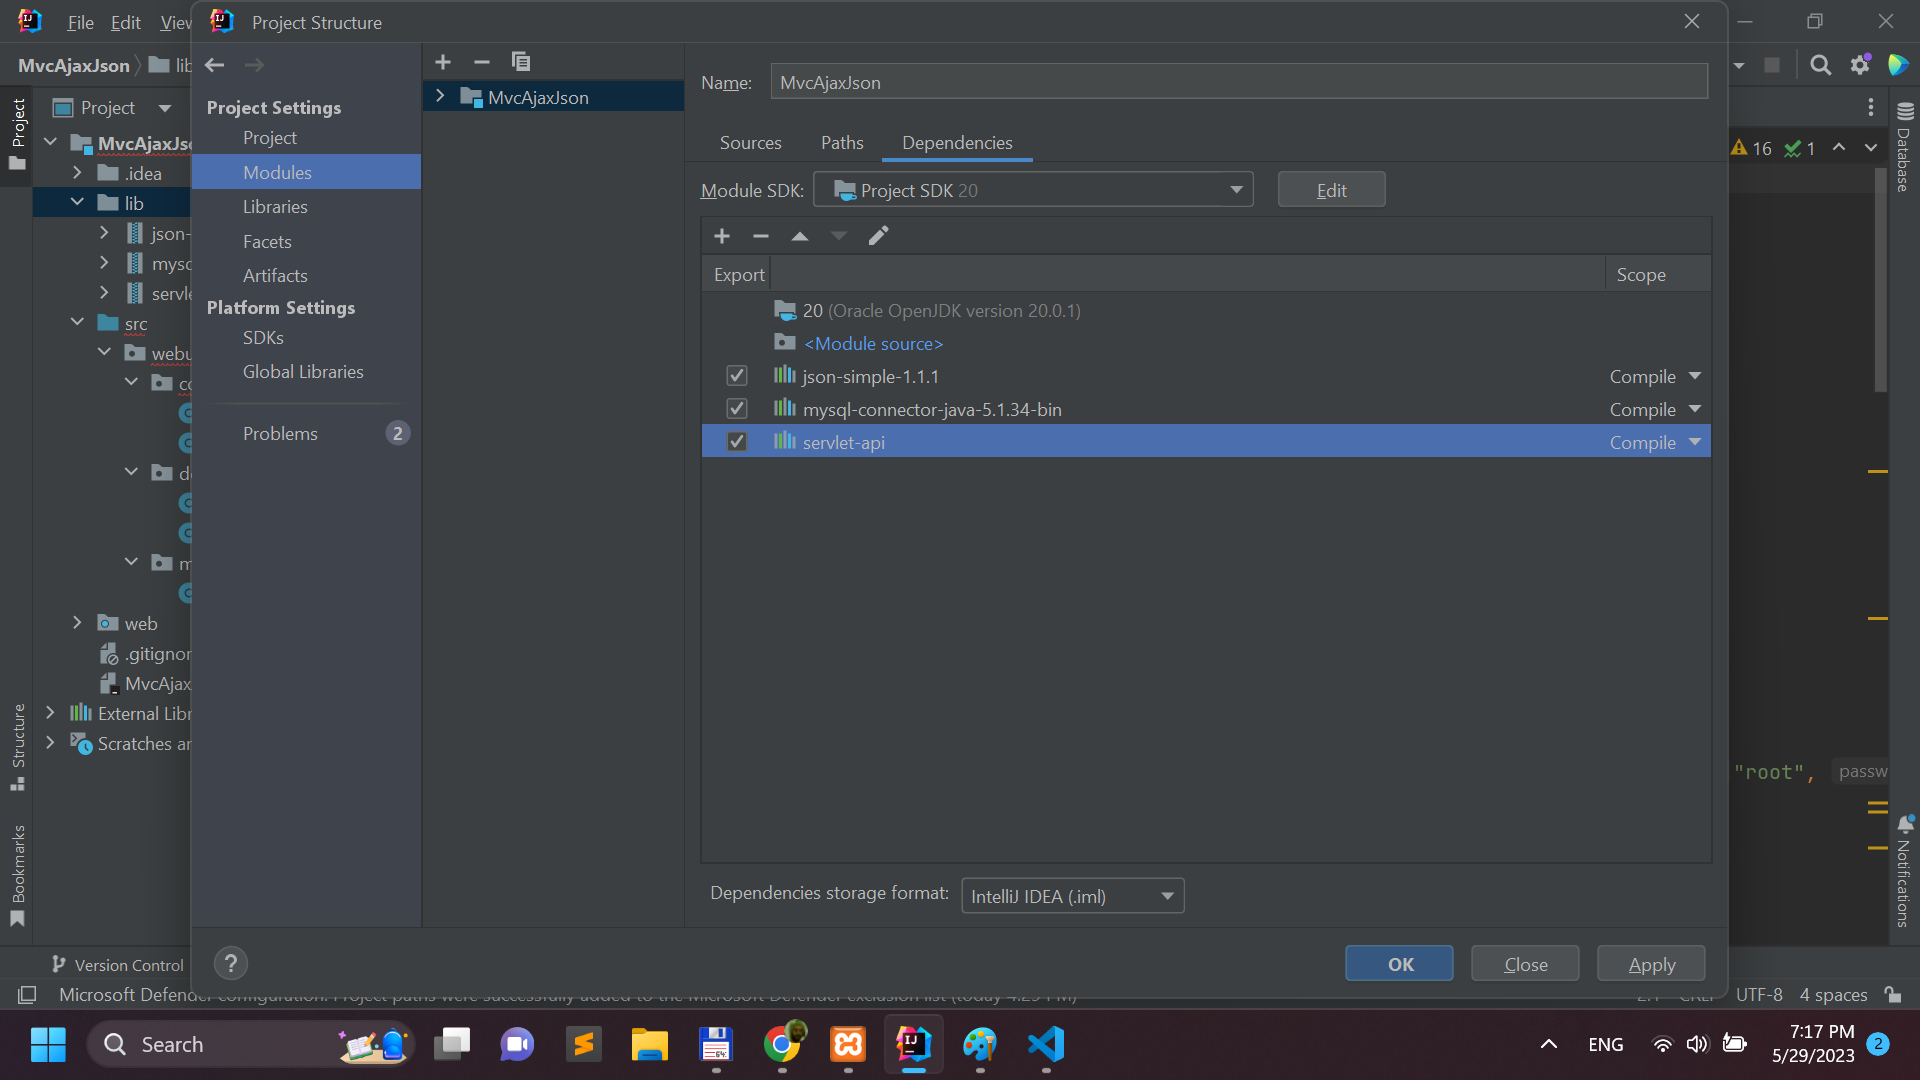Viewport: 1920px width, 1080px height.
Task: Open Google Chrome from the taskbar
Action: coord(783,1045)
